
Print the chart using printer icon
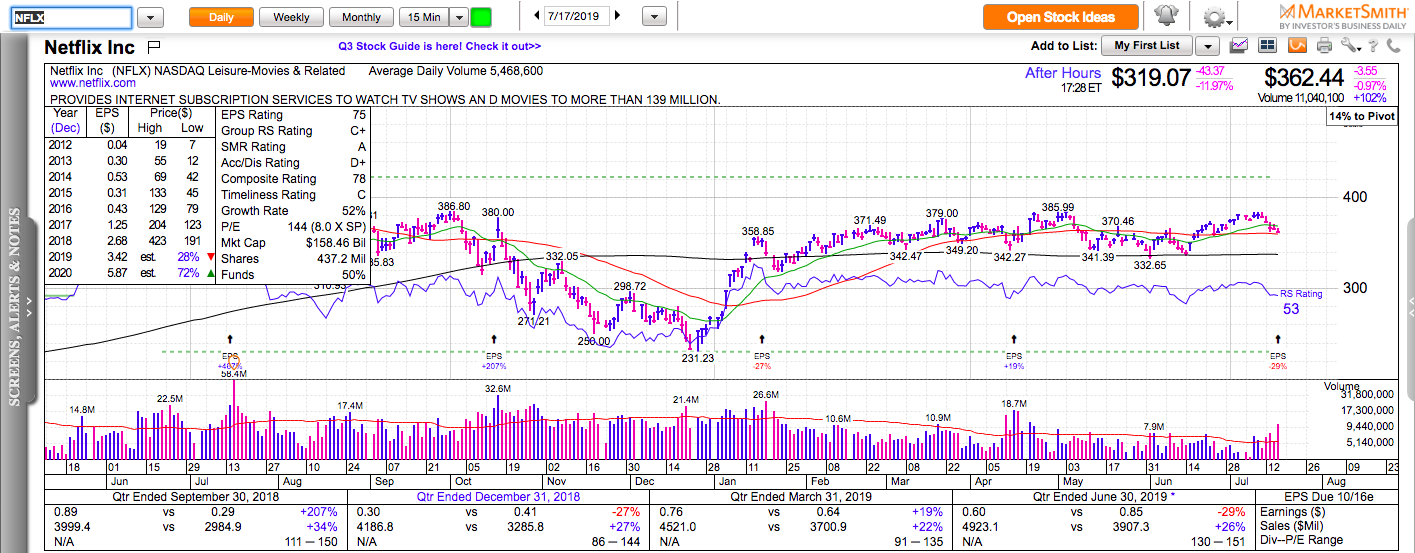pyautogui.click(x=1324, y=45)
